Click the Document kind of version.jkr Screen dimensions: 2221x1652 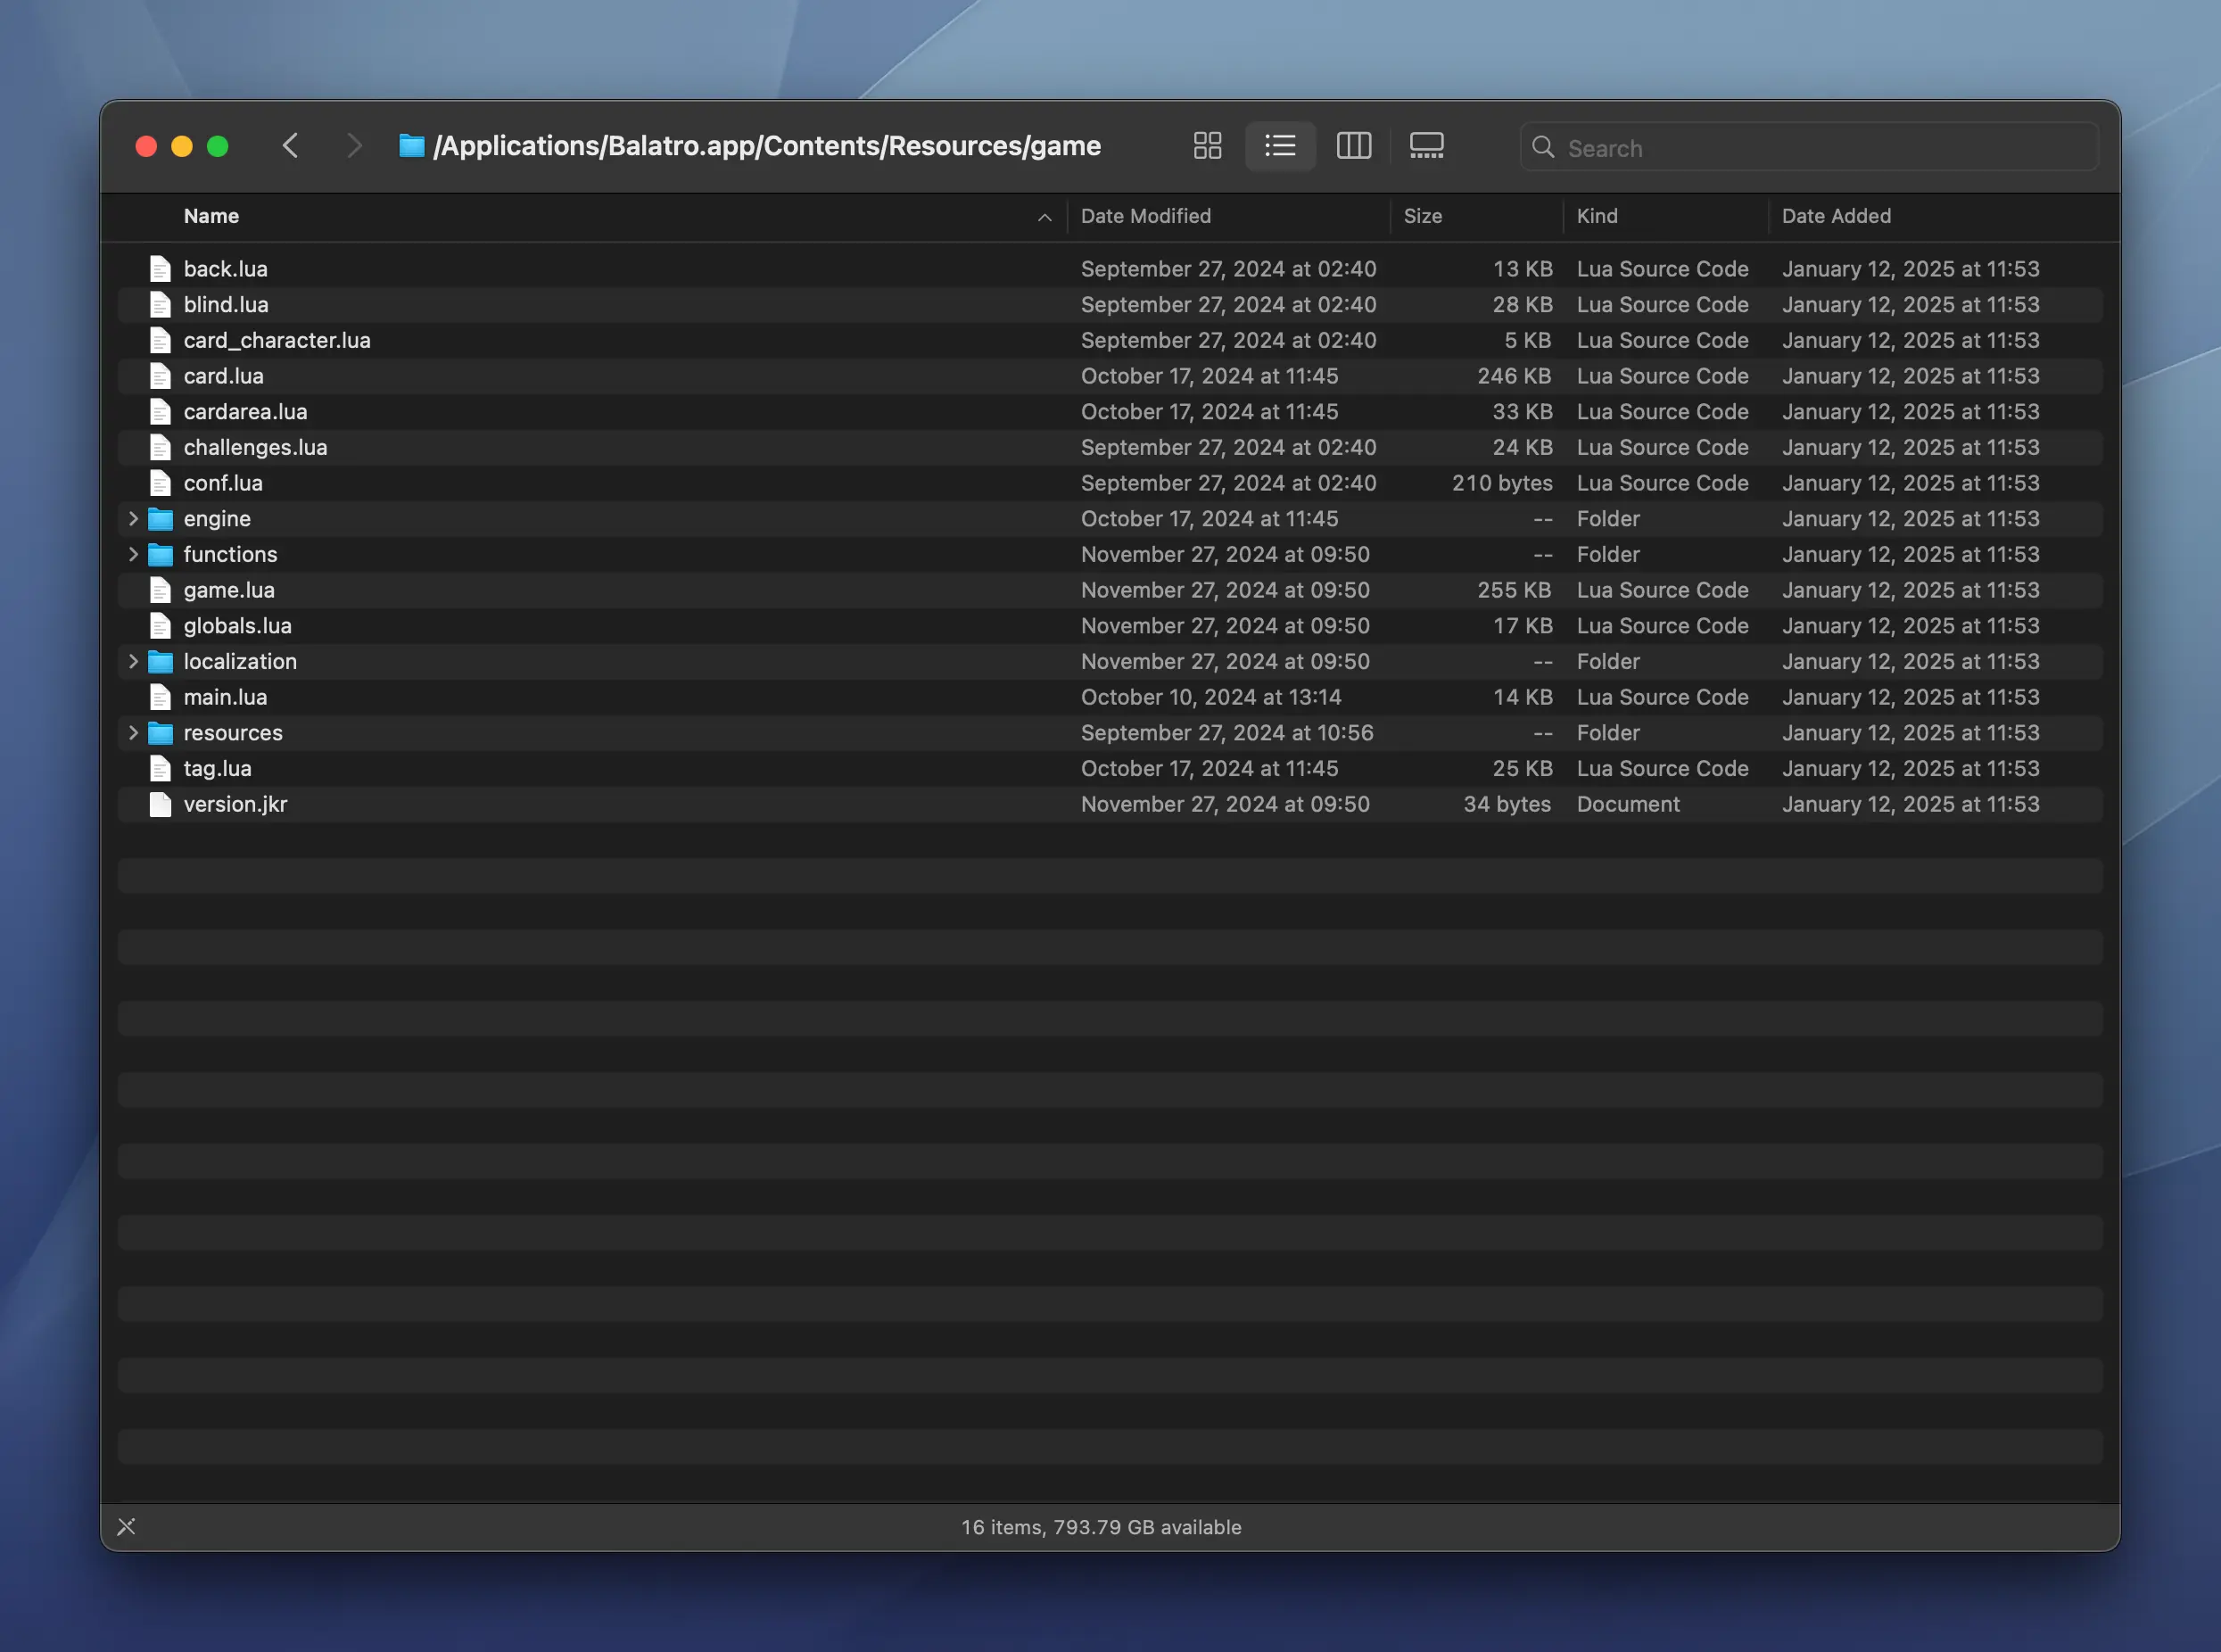point(1628,804)
